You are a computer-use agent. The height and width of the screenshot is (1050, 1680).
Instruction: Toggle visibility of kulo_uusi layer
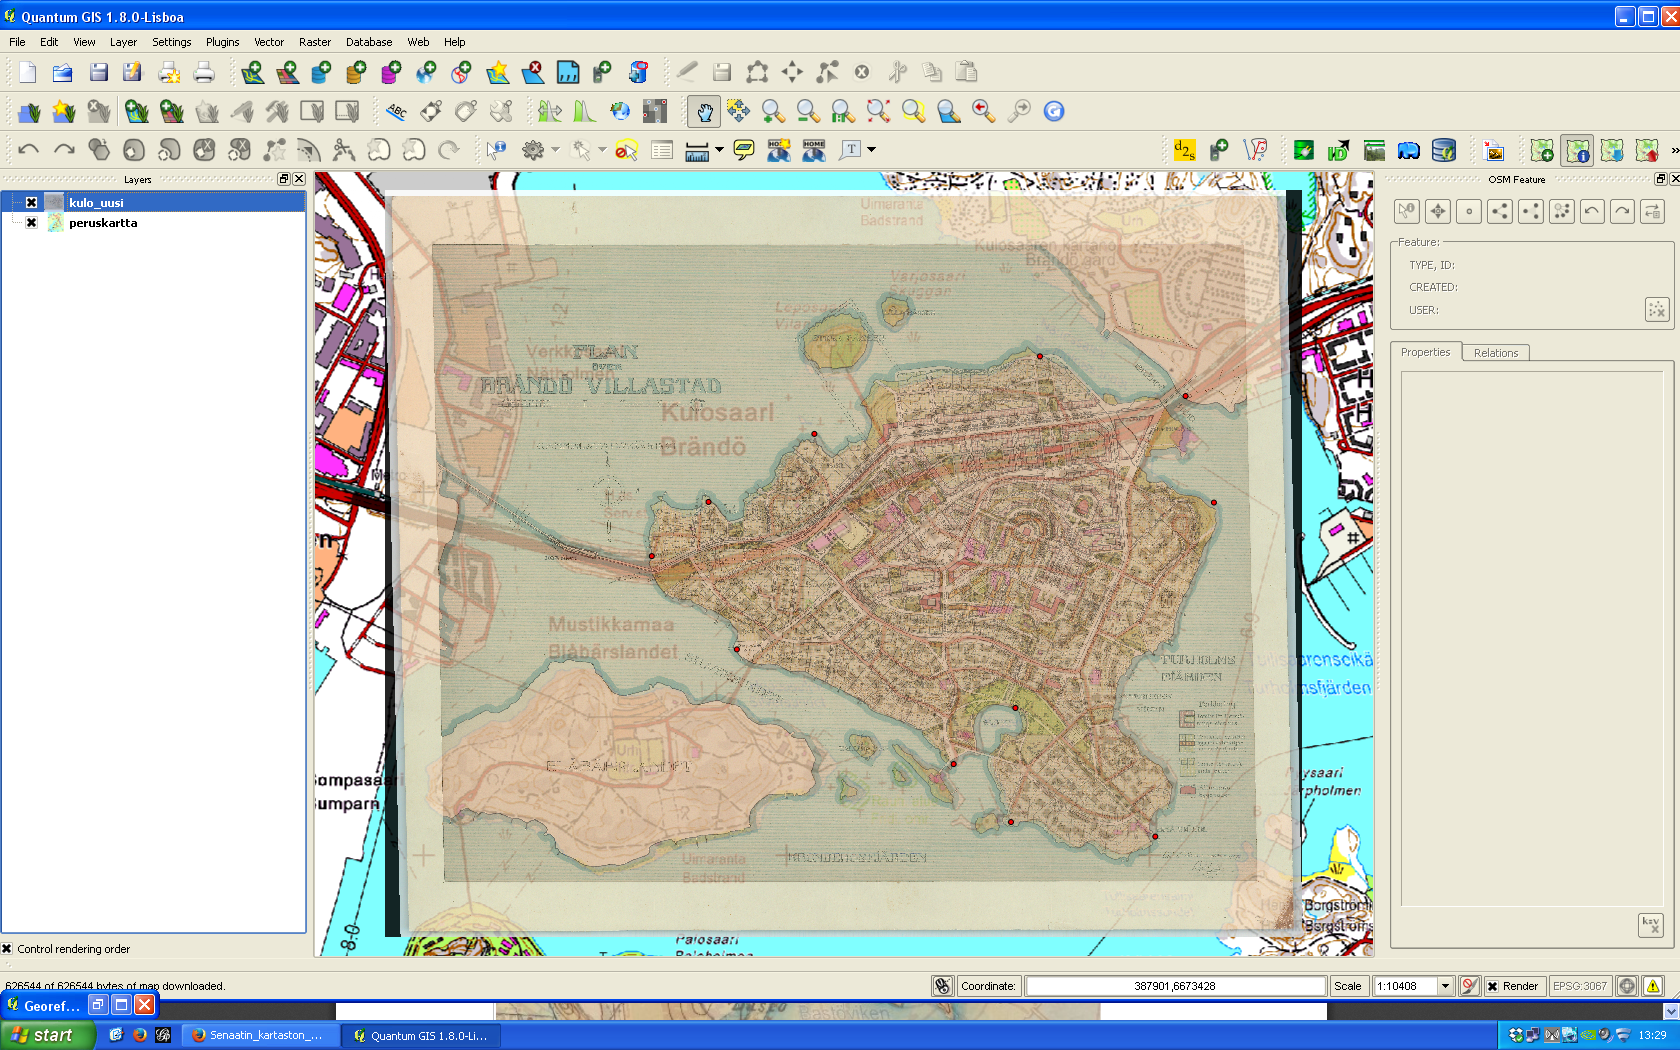point(32,203)
